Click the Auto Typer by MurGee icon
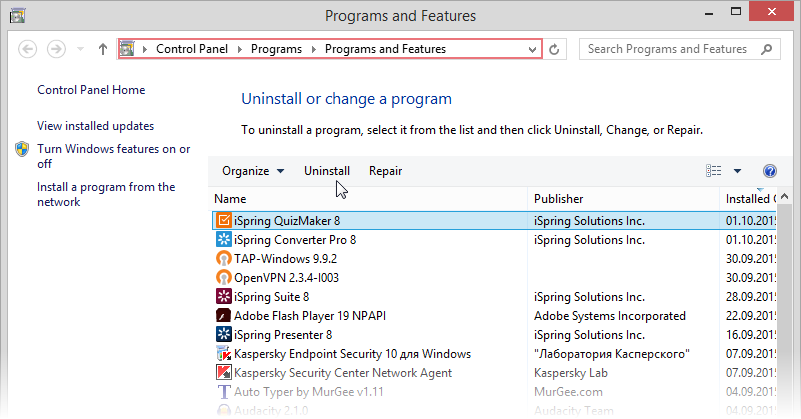This screenshot has height=419, width=801. 224,392
